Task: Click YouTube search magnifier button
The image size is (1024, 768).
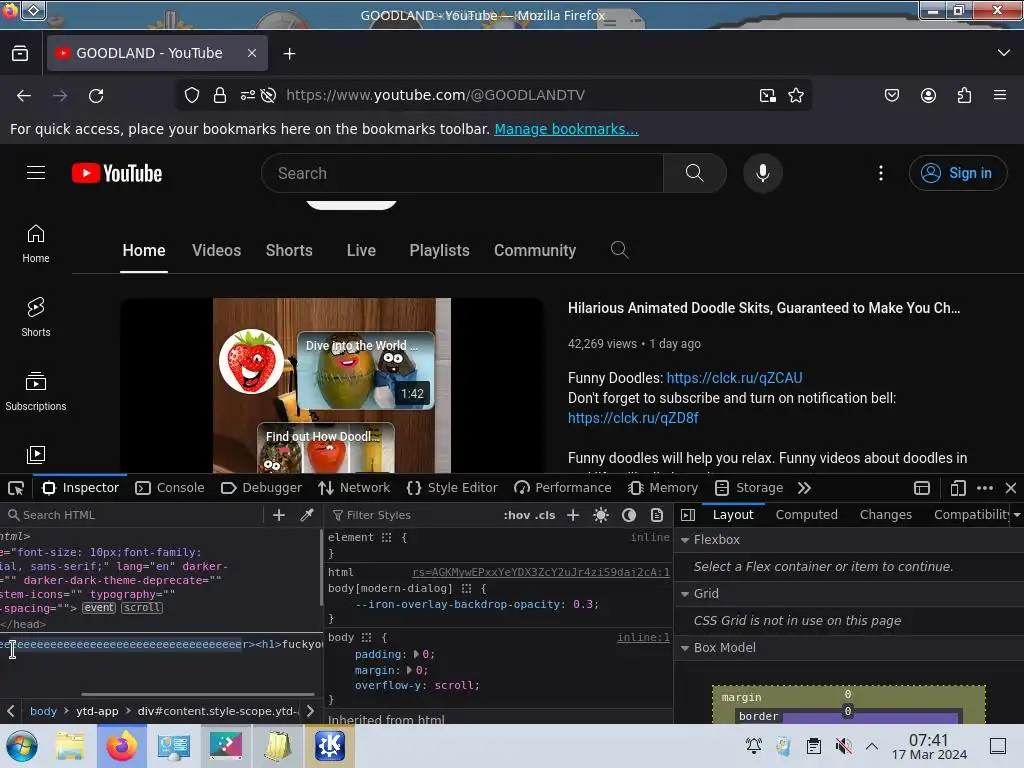Action: click(x=695, y=173)
